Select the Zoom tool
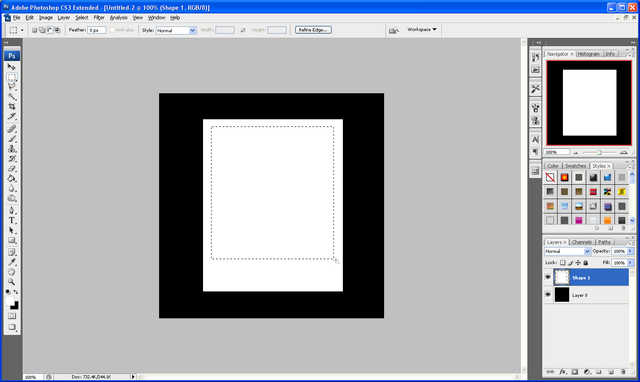The width and height of the screenshot is (640, 382). (12, 282)
